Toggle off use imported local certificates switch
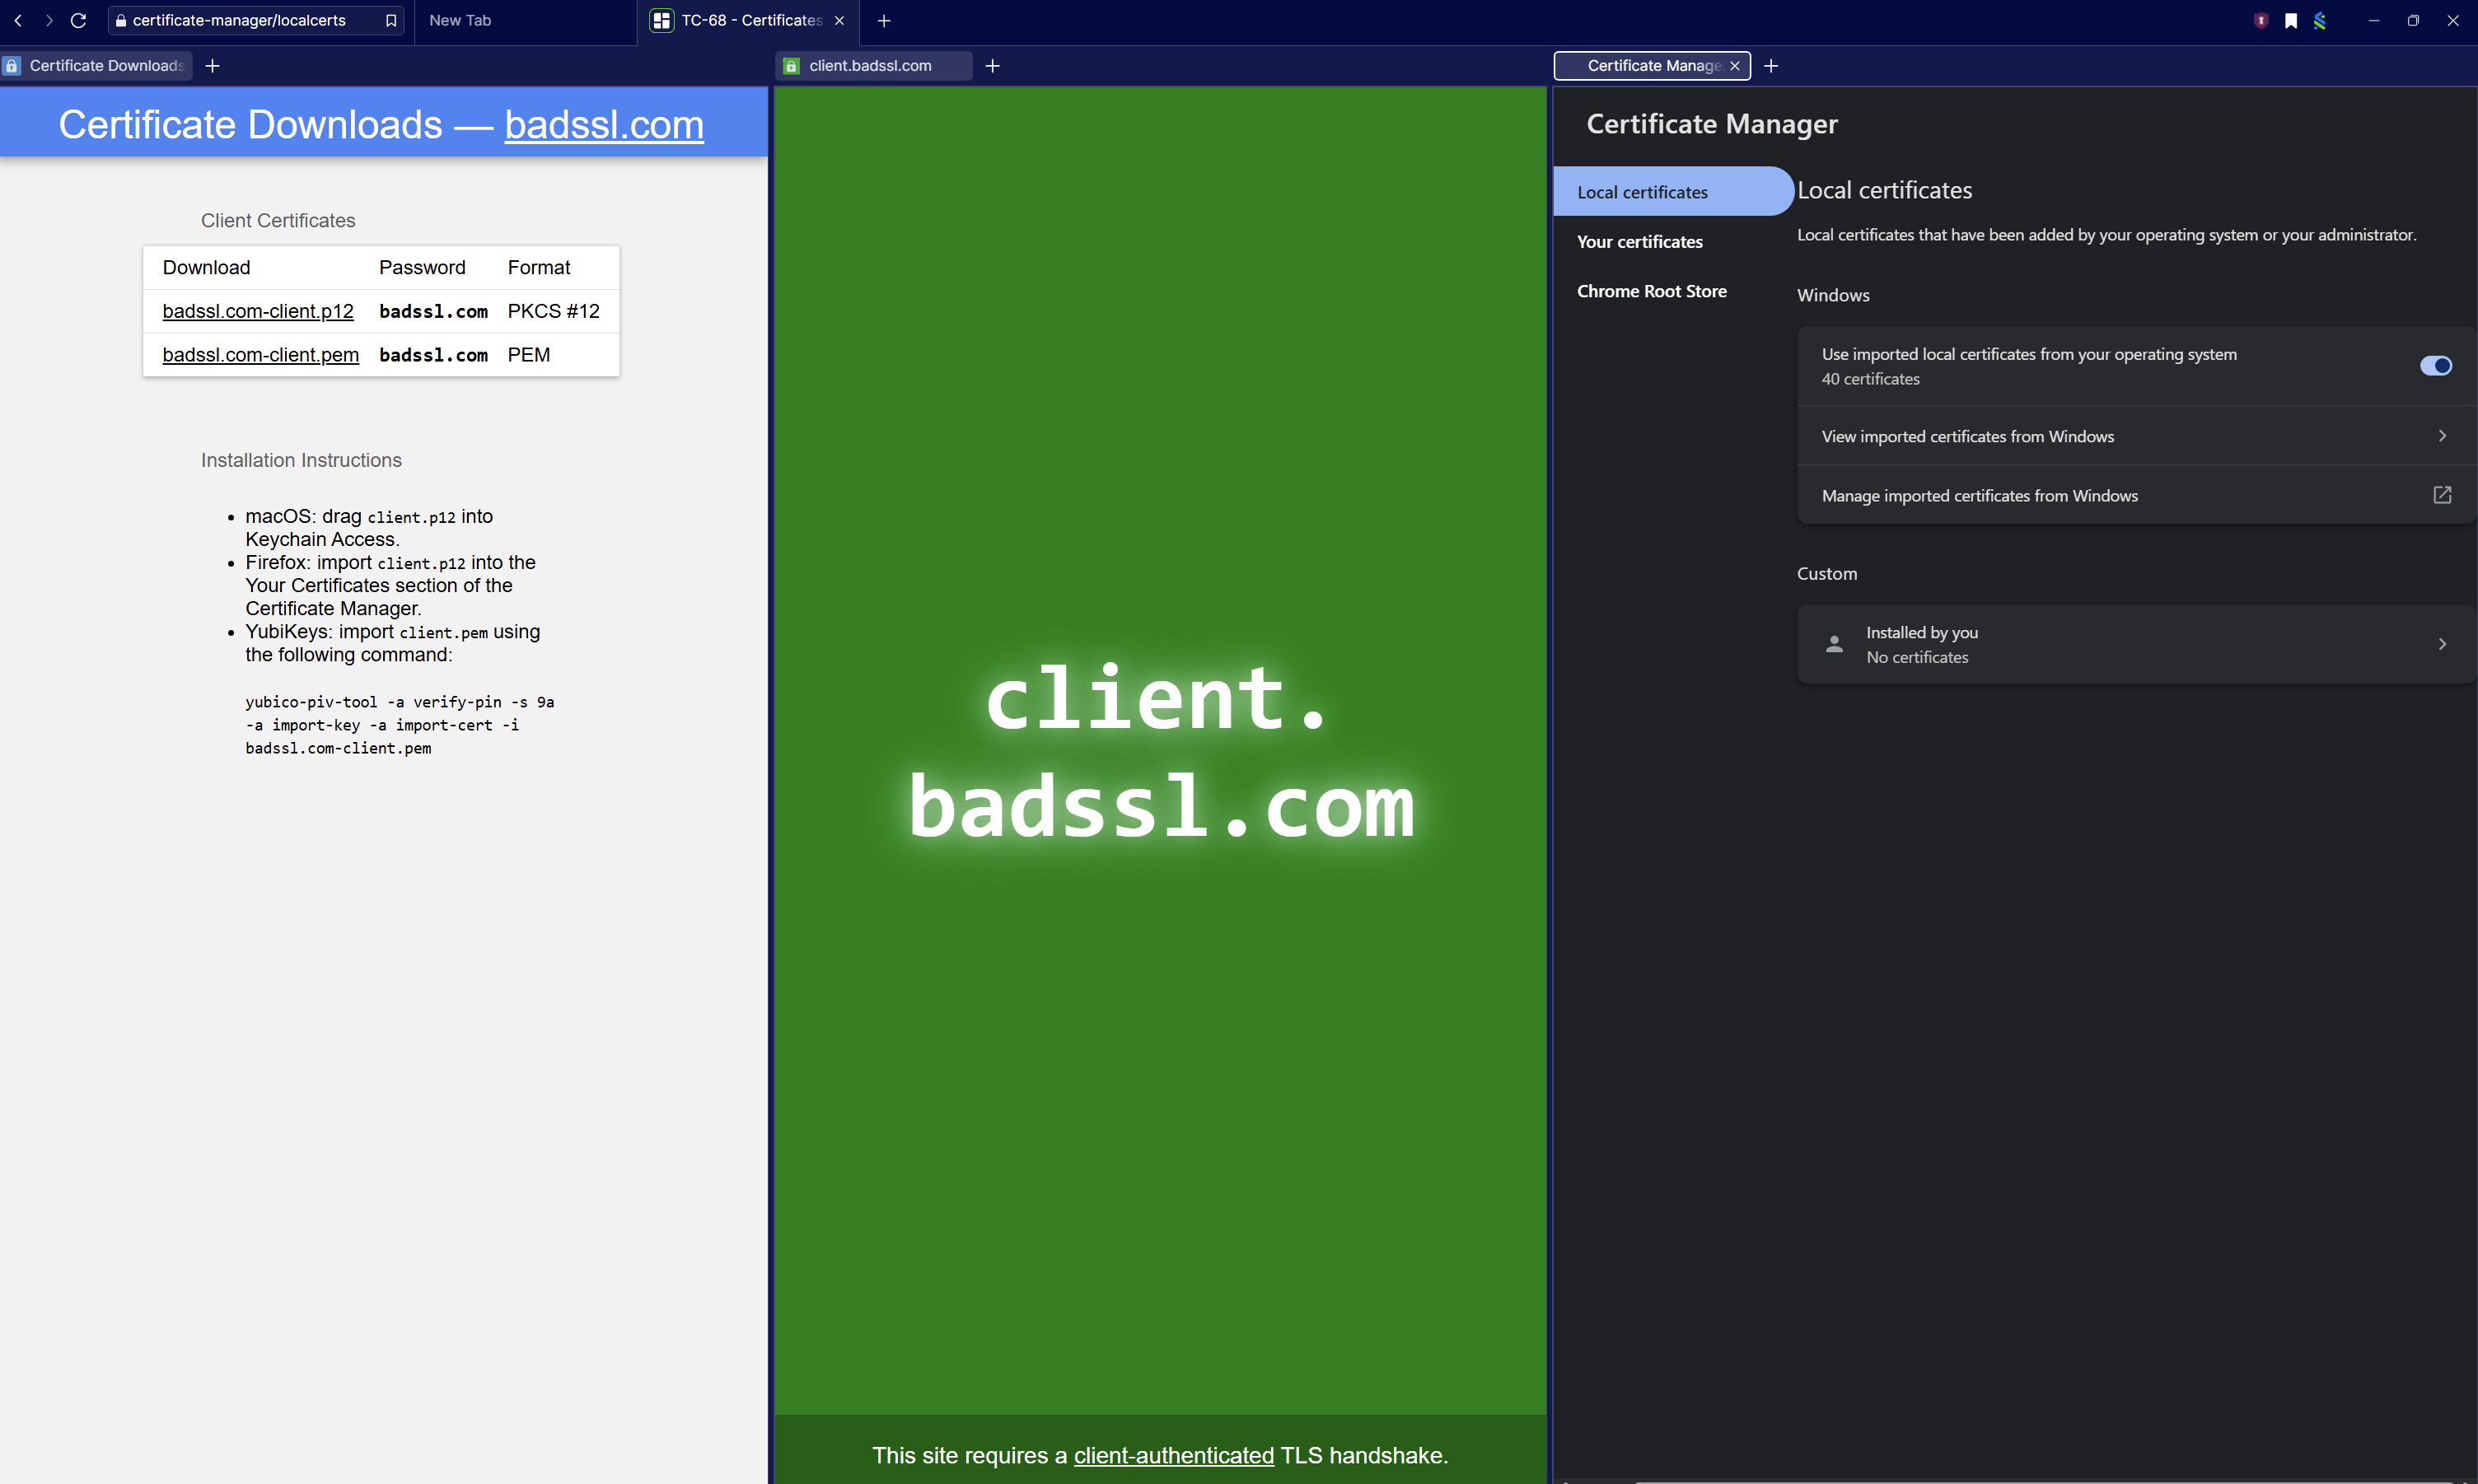This screenshot has height=1484, width=2478. point(2435,366)
